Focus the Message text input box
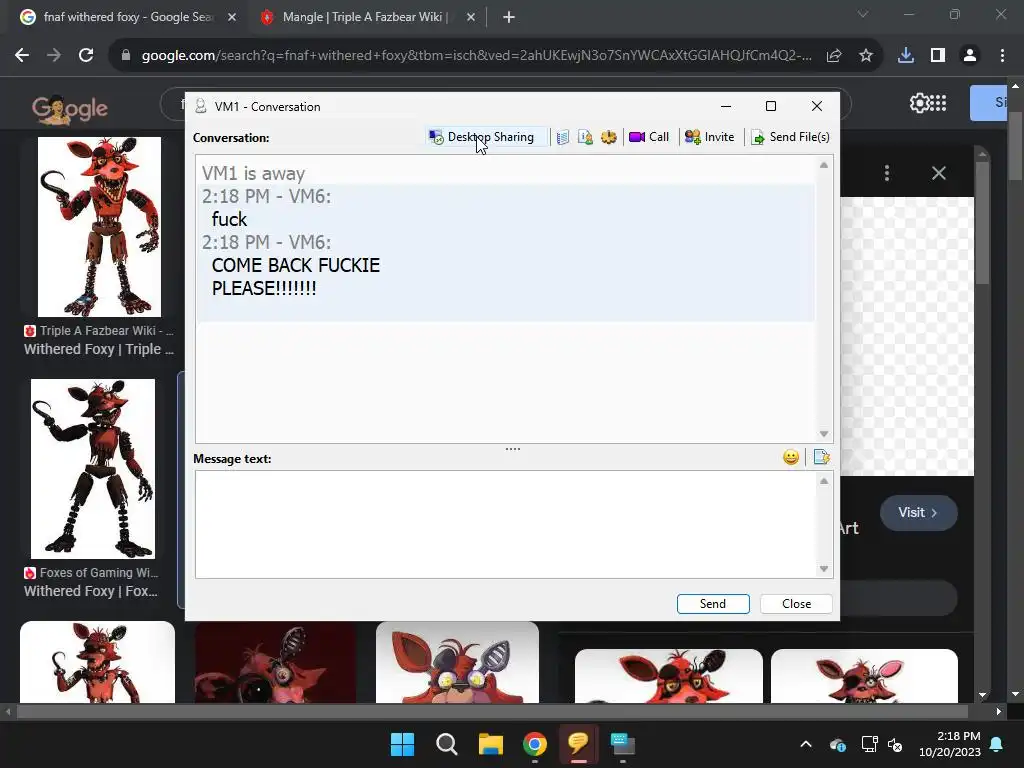The height and width of the screenshot is (768, 1024). tap(505, 524)
